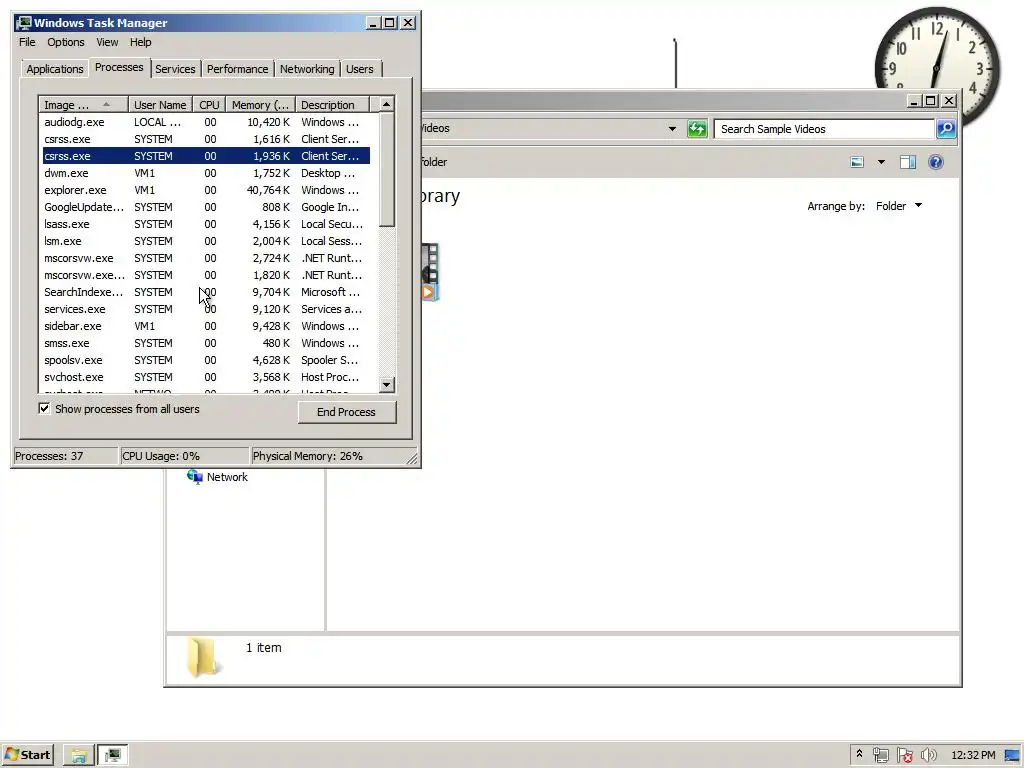Select the dwm.exe process row
Screen dimensions: 1024x768
tap(204, 173)
